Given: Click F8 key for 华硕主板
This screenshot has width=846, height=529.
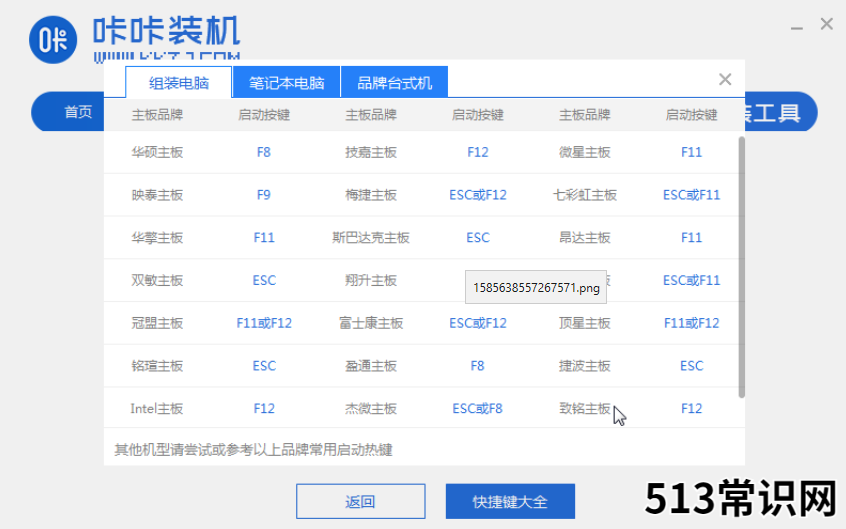Looking at the screenshot, I should click(x=264, y=152).
